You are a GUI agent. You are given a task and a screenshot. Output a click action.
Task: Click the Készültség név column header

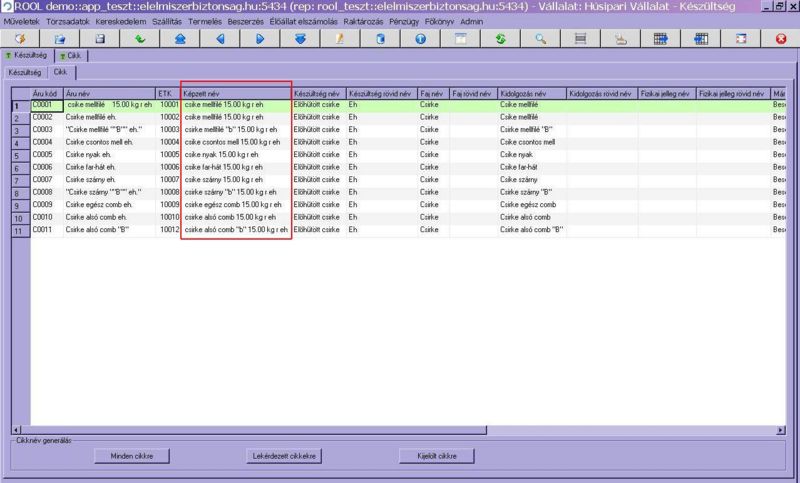click(319, 94)
